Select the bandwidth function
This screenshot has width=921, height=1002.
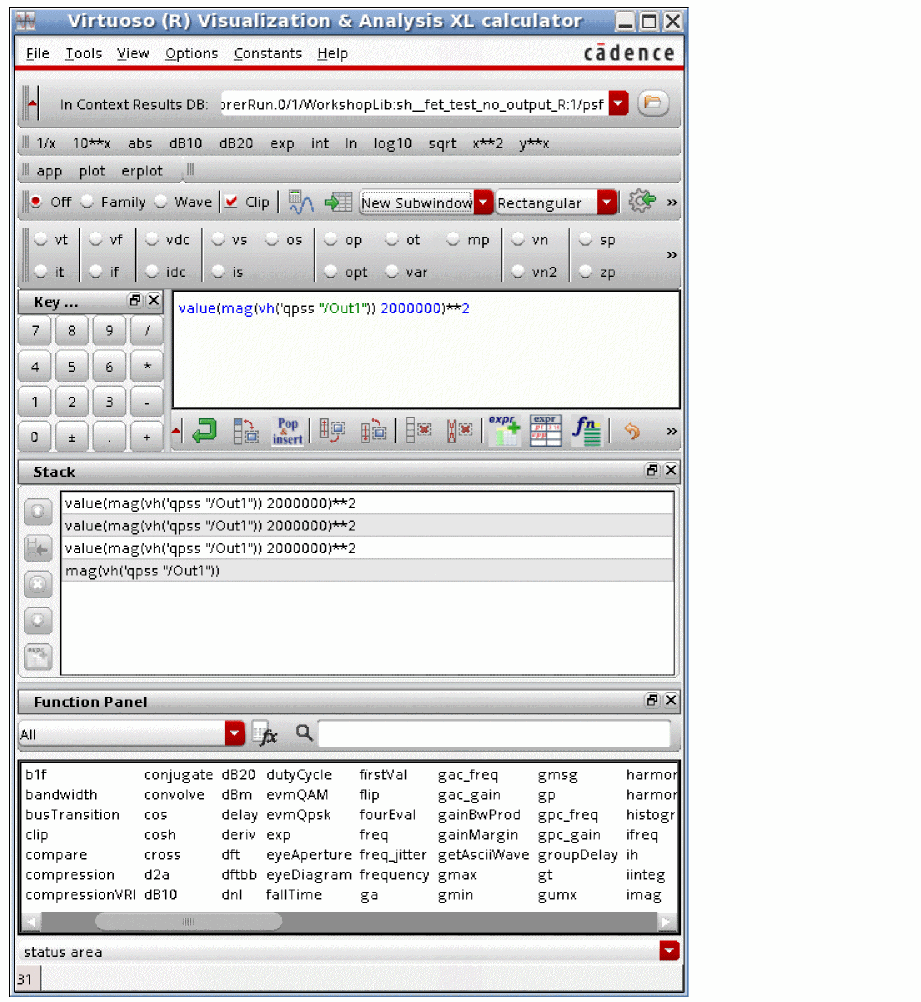click(x=61, y=794)
